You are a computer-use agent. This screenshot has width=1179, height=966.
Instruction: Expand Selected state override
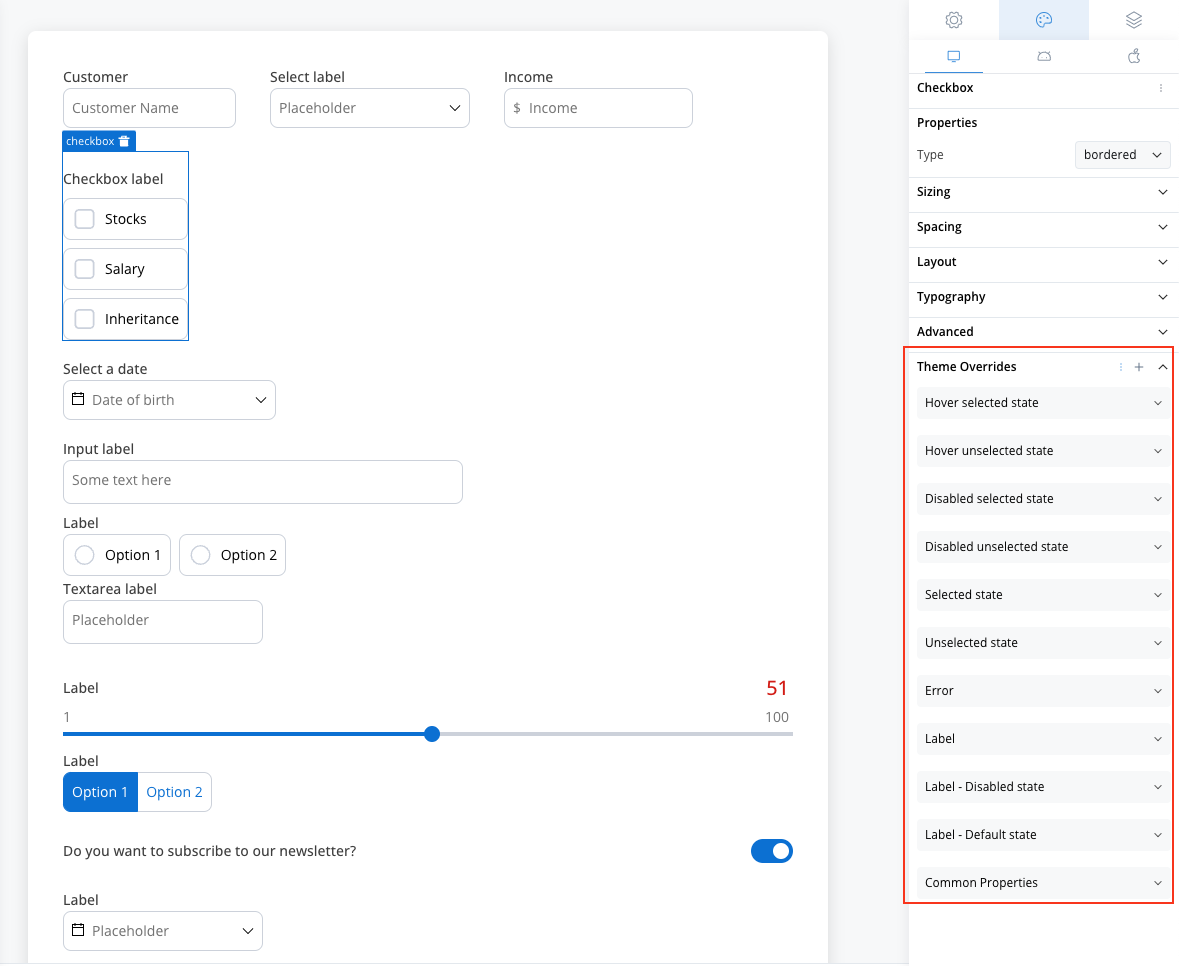pyautogui.click(x=1043, y=595)
